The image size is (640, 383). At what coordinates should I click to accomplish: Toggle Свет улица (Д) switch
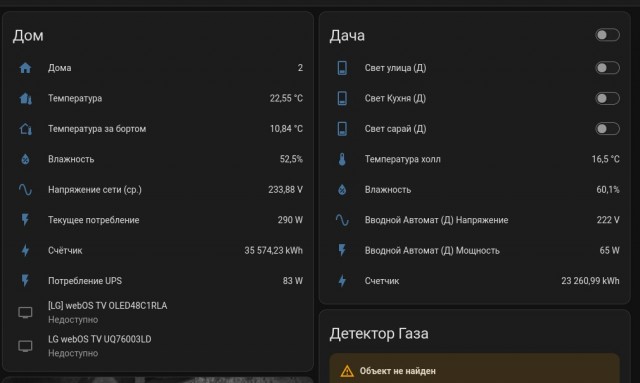[x=607, y=68]
